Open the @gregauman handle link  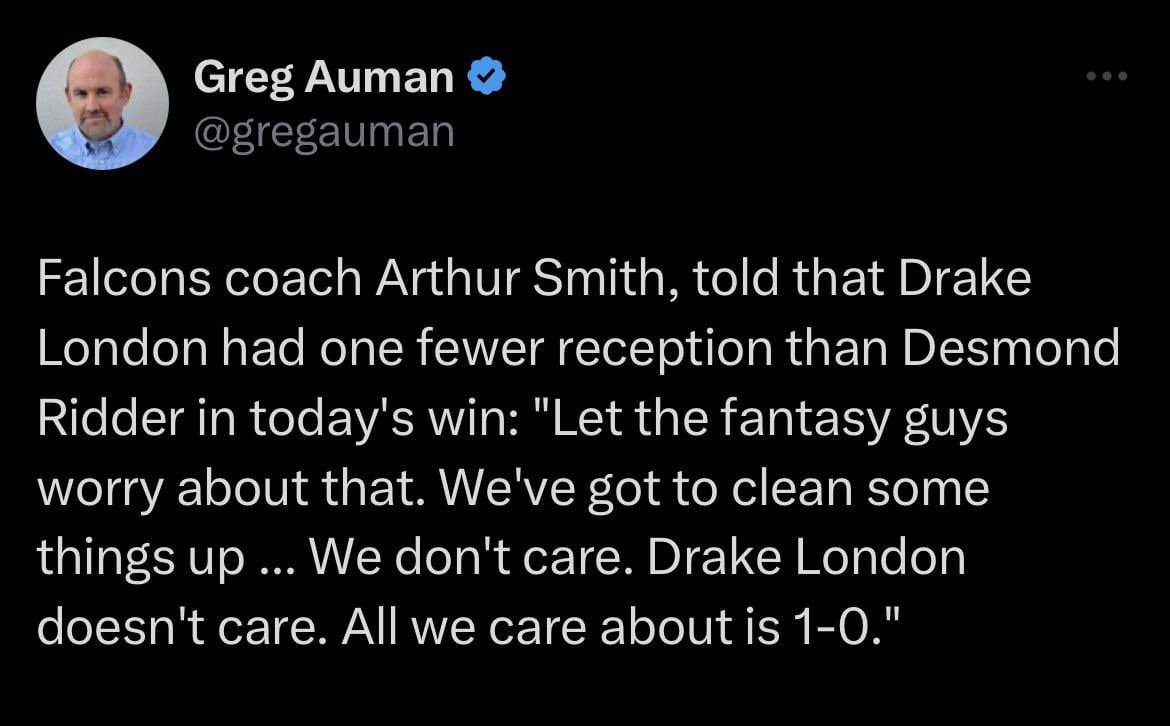tap(324, 130)
